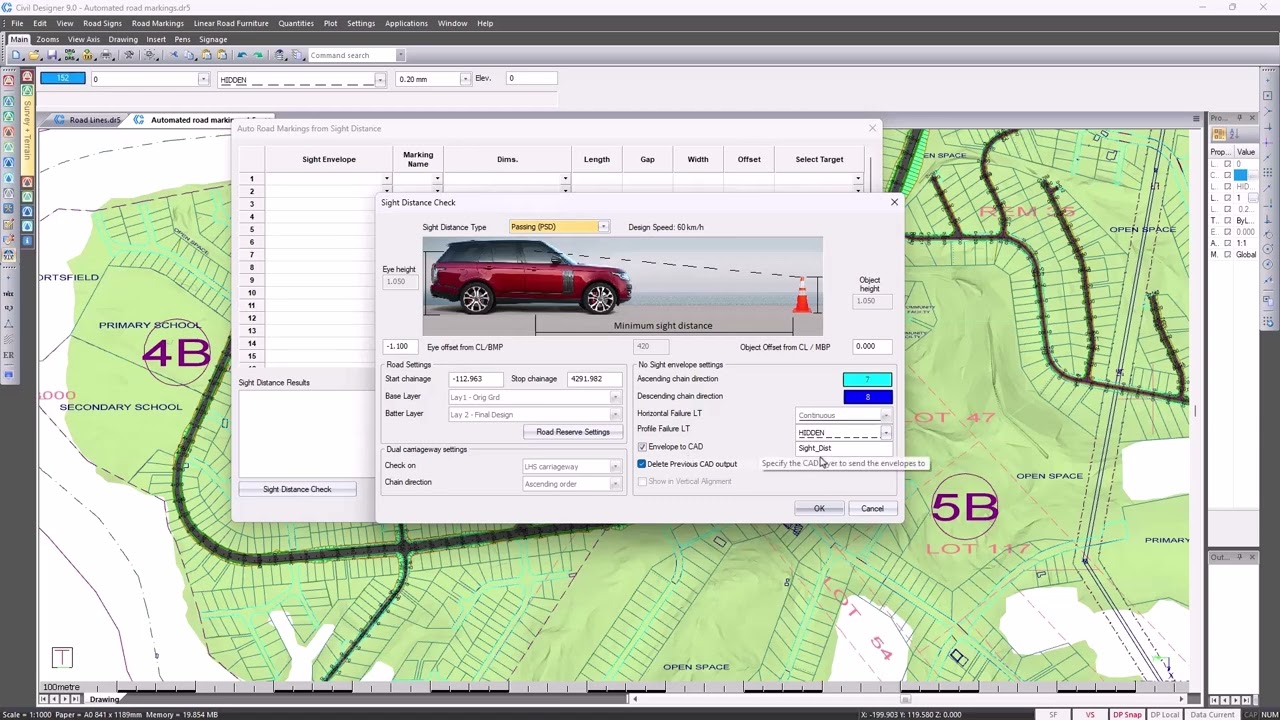Click the cyan Ascending chain direction color swatch
The image size is (1280, 720).
(x=867, y=380)
